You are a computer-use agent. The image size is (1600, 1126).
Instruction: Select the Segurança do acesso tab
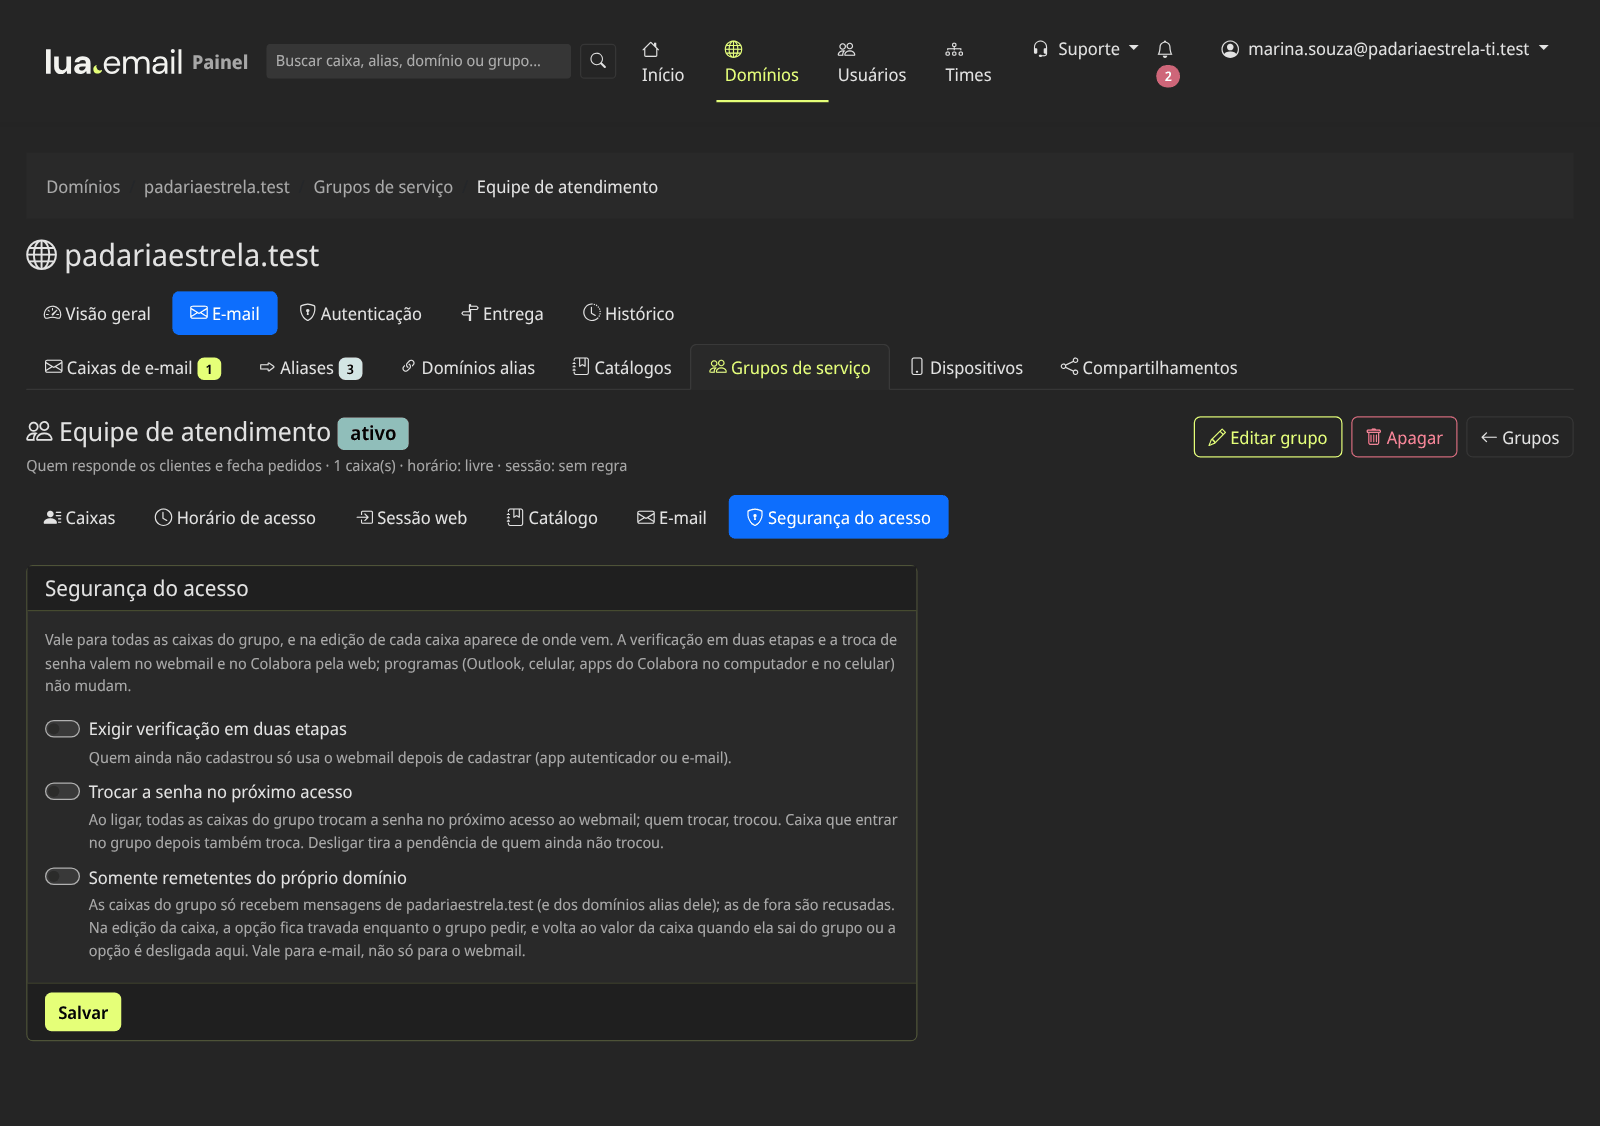pyautogui.click(x=839, y=518)
